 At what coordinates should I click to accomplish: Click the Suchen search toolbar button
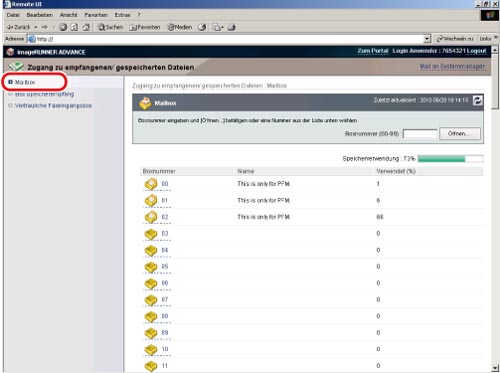pyautogui.click(x=110, y=27)
